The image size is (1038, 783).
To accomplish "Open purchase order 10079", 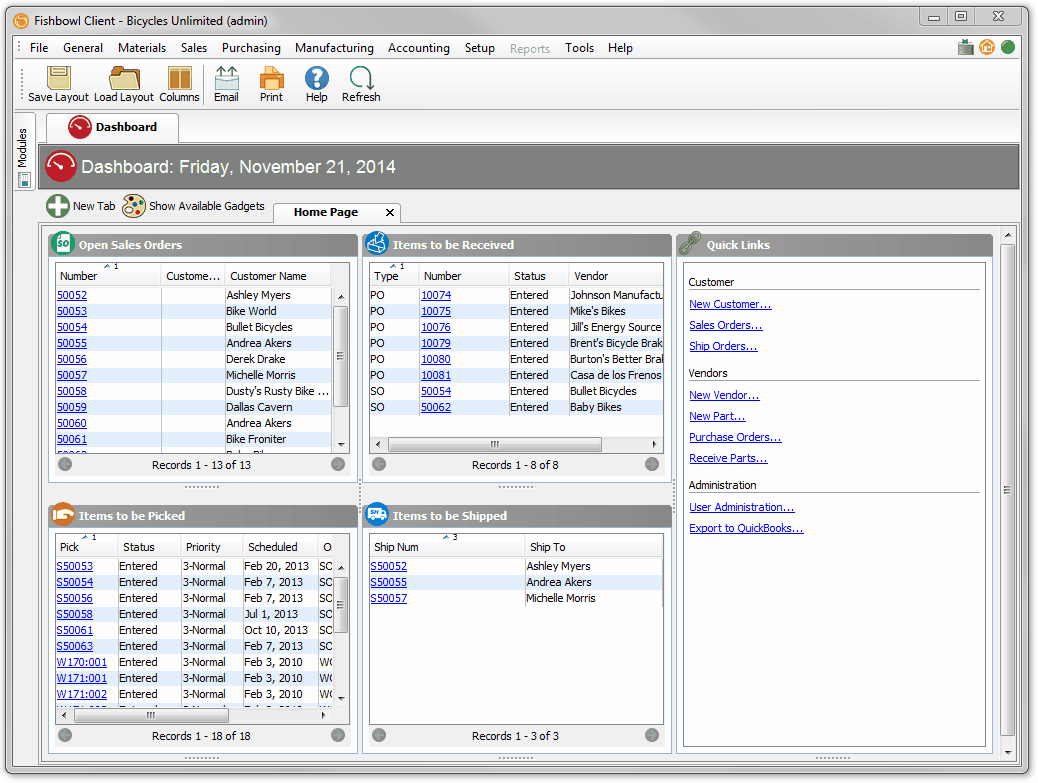I will 436,344.
